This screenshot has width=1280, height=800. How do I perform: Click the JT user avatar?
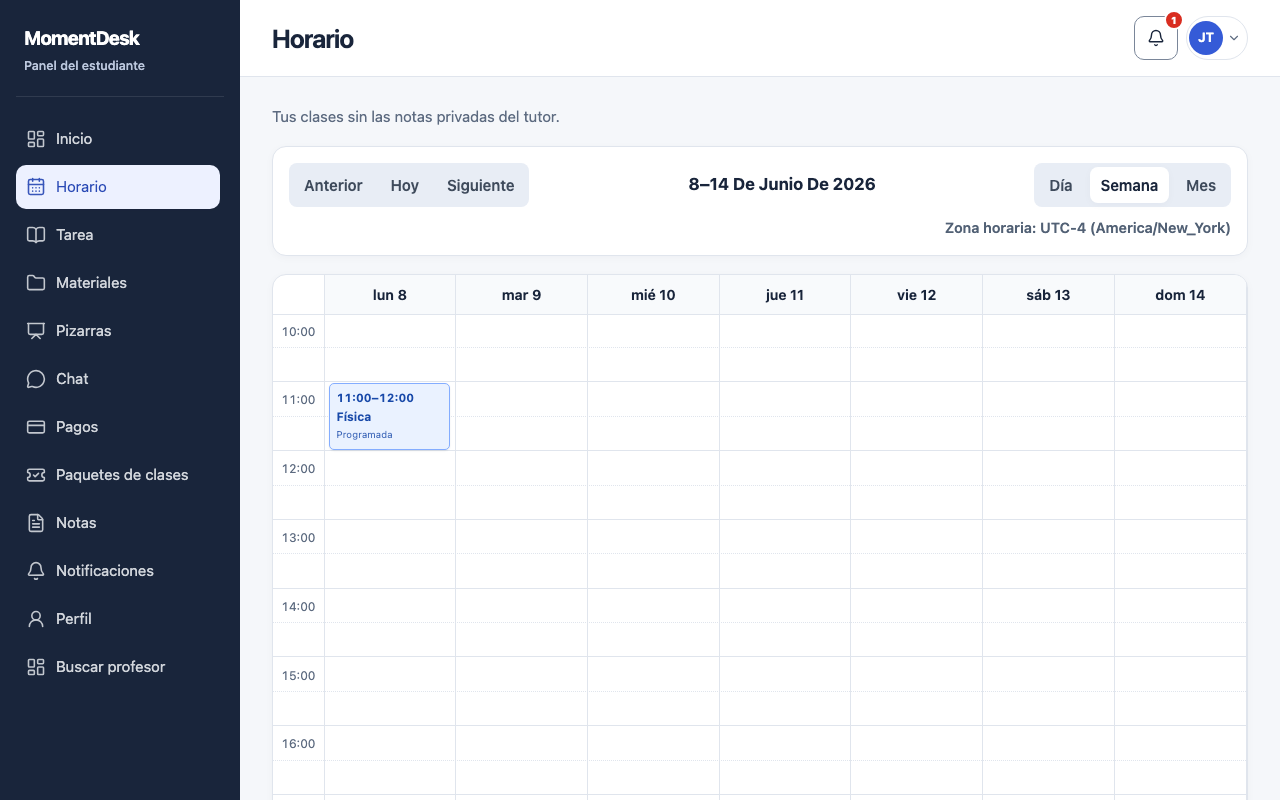coord(1206,38)
